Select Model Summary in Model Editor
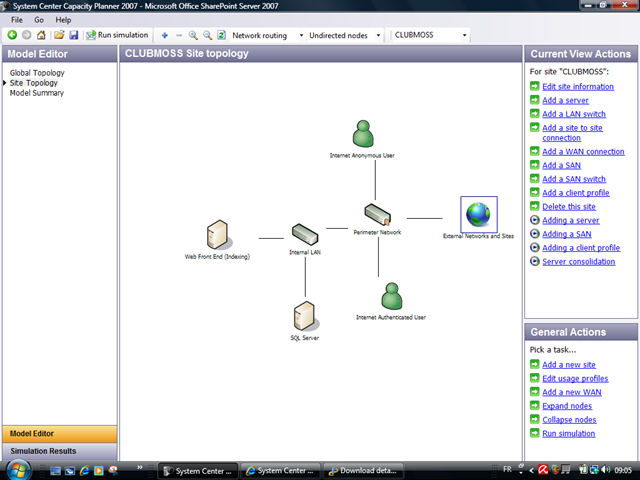The image size is (640, 480). tap(37, 93)
